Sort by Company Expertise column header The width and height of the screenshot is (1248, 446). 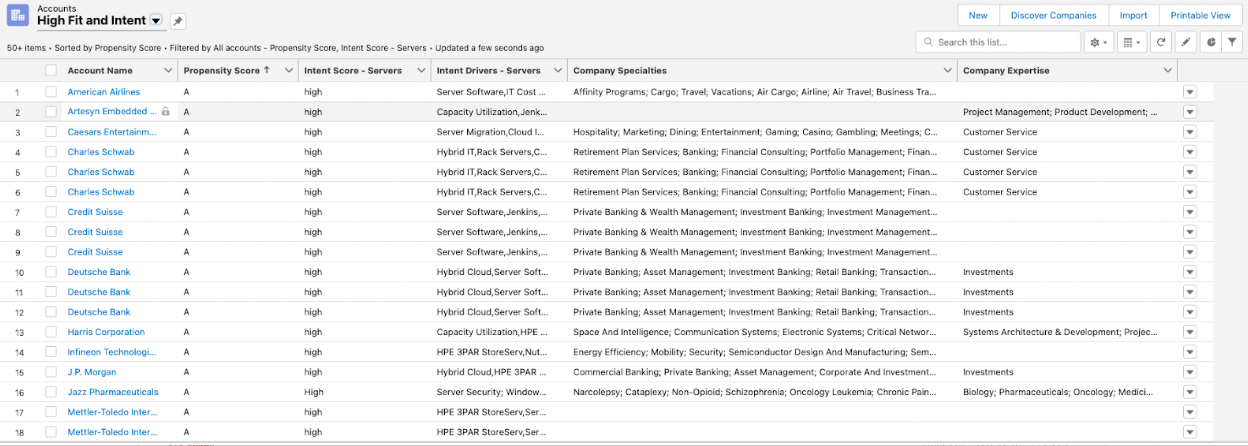click(1005, 71)
